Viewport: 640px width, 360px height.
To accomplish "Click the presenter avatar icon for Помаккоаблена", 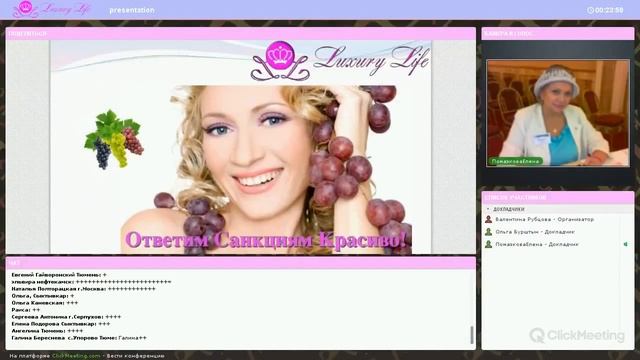I will coord(488,244).
